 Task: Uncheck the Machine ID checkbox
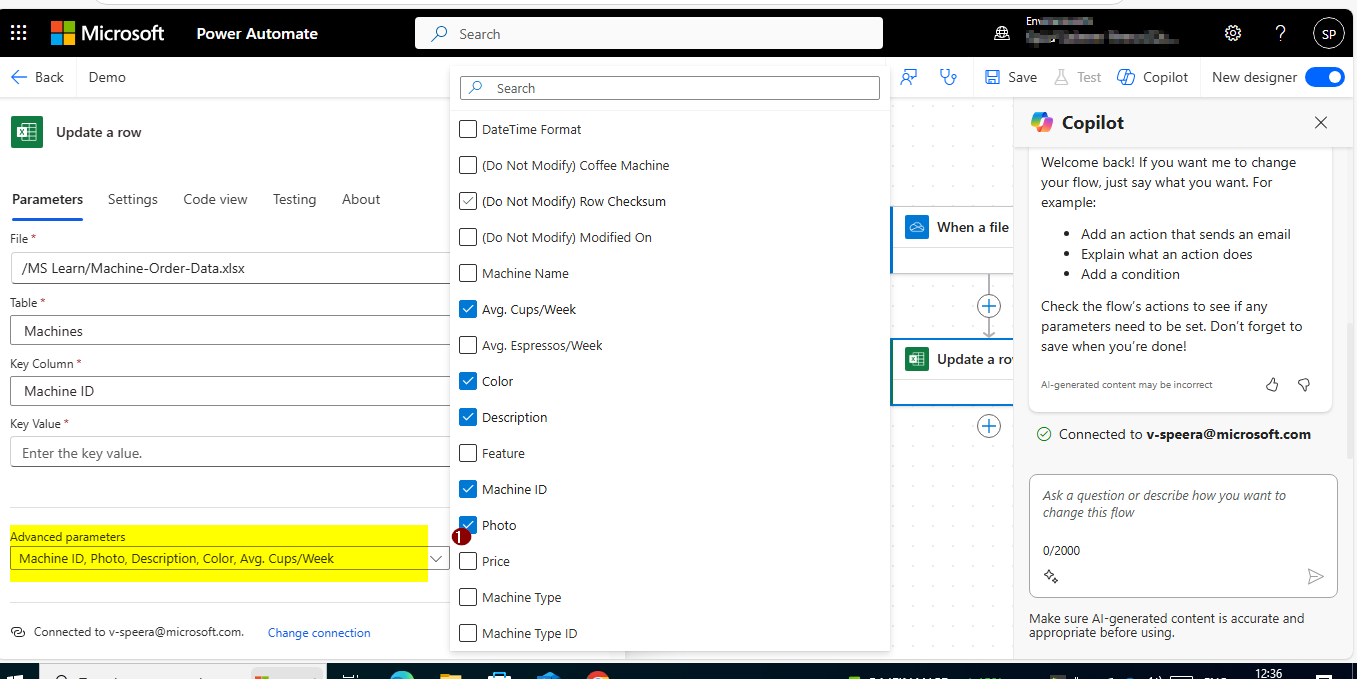[x=468, y=489]
